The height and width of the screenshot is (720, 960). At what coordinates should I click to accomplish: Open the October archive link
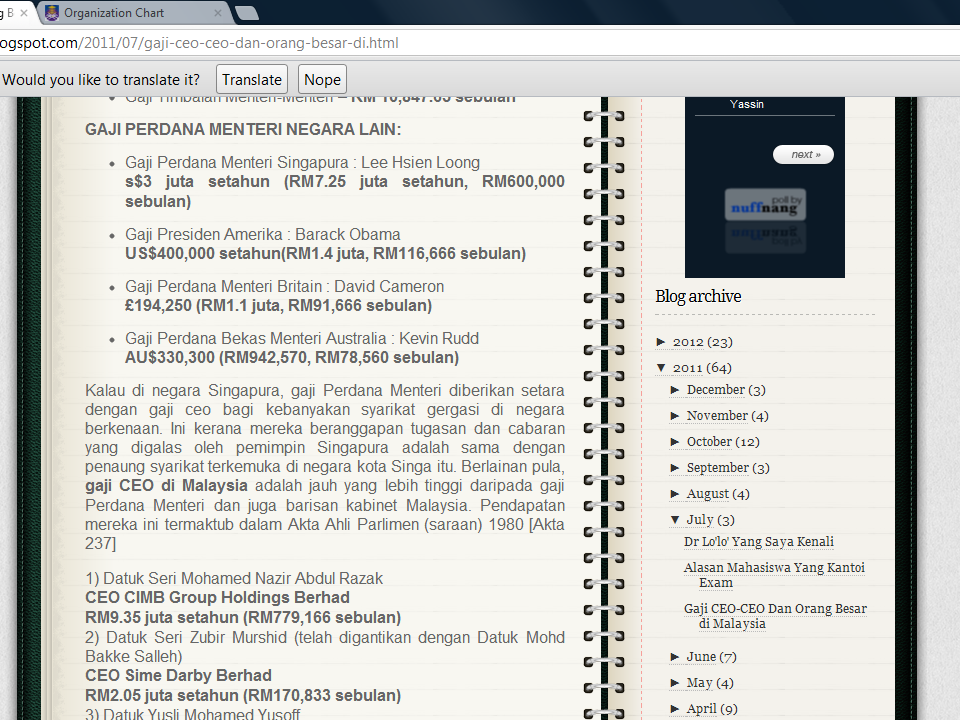709,441
